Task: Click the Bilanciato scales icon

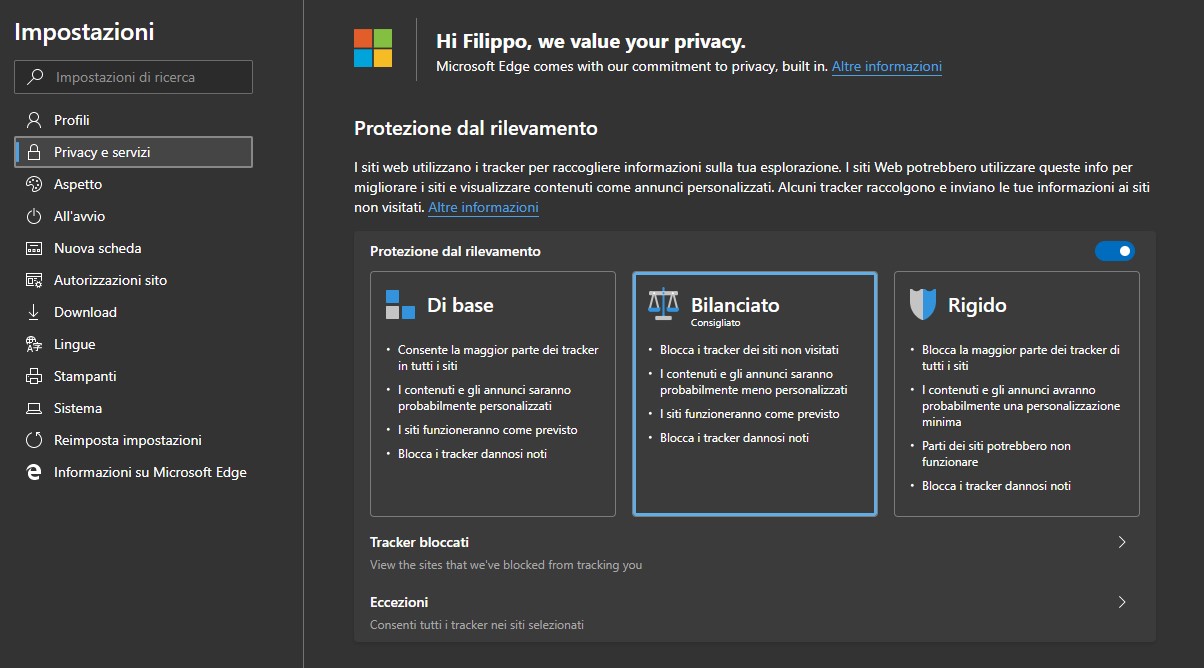Action: point(662,304)
